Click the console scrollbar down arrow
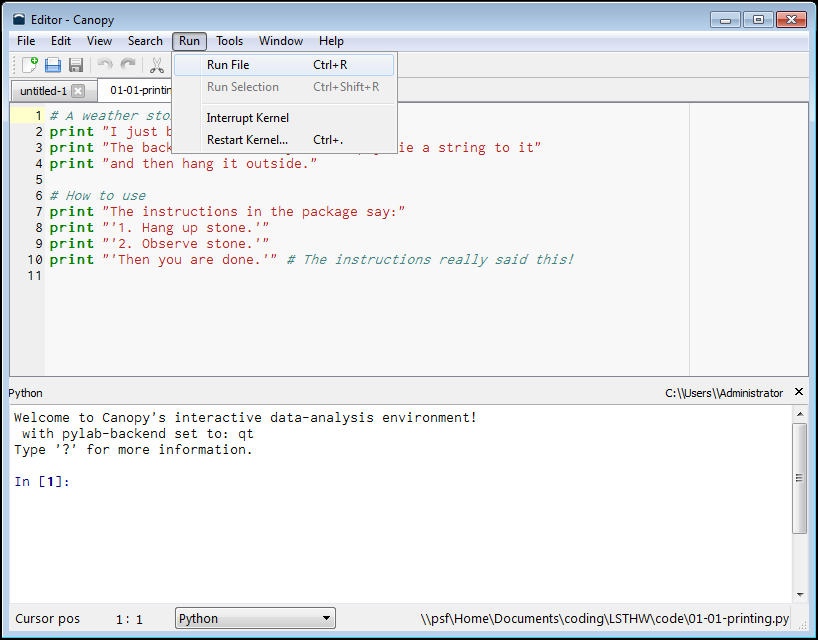The height and width of the screenshot is (640, 818). [799, 594]
